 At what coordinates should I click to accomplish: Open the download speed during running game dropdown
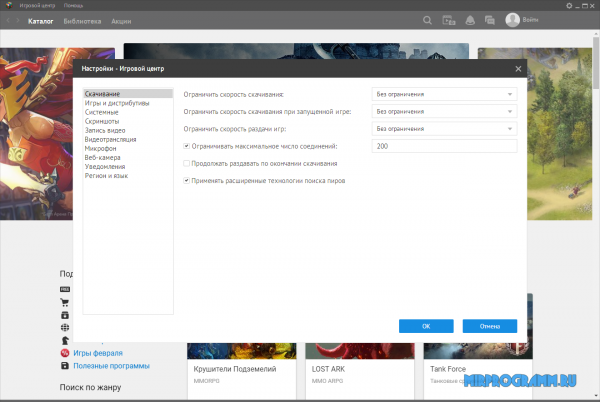444,111
